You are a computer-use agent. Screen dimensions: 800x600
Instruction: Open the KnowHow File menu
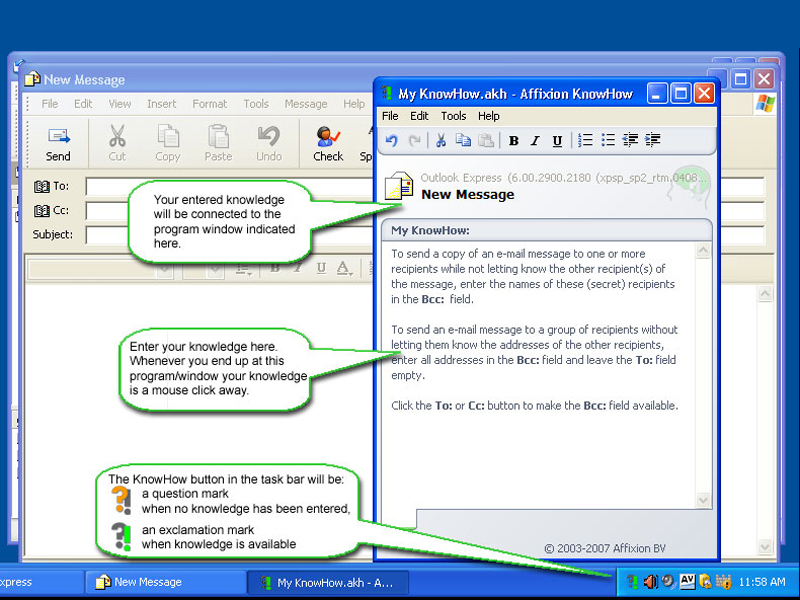click(390, 116)
